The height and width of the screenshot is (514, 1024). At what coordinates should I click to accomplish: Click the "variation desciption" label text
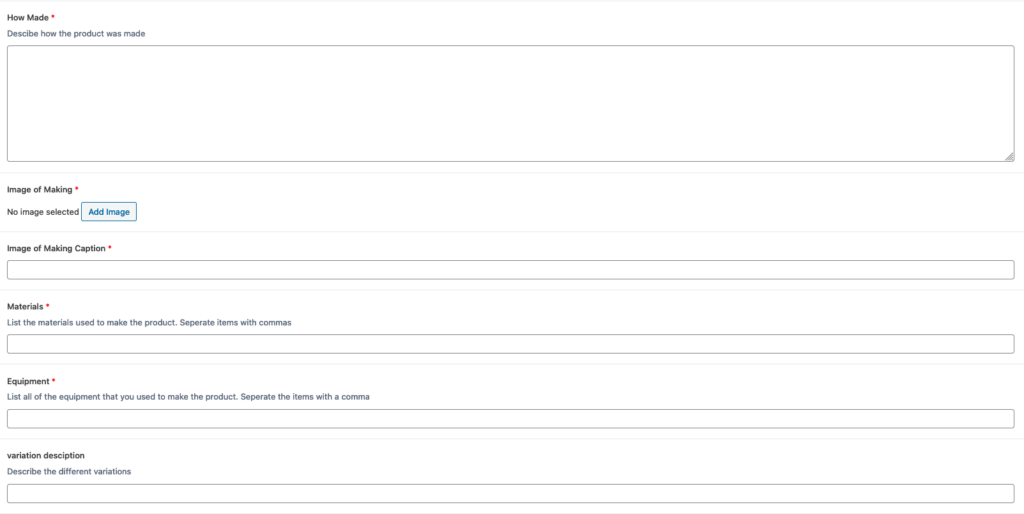[46, 455]
